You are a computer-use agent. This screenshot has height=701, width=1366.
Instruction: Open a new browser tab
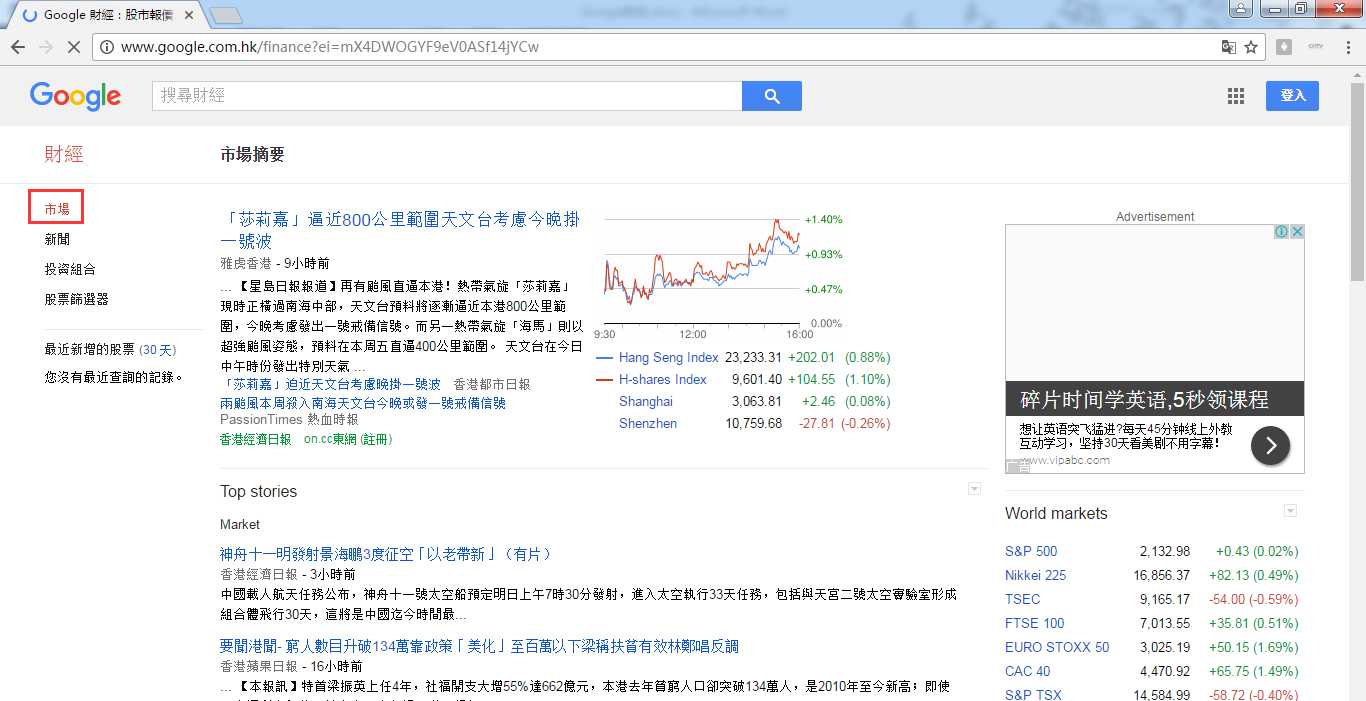click(227, 15)
